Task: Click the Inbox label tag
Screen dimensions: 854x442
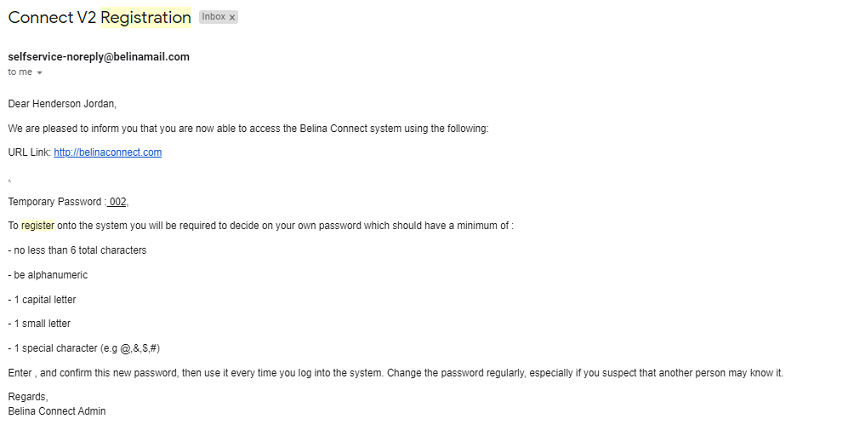Action: 214,17
